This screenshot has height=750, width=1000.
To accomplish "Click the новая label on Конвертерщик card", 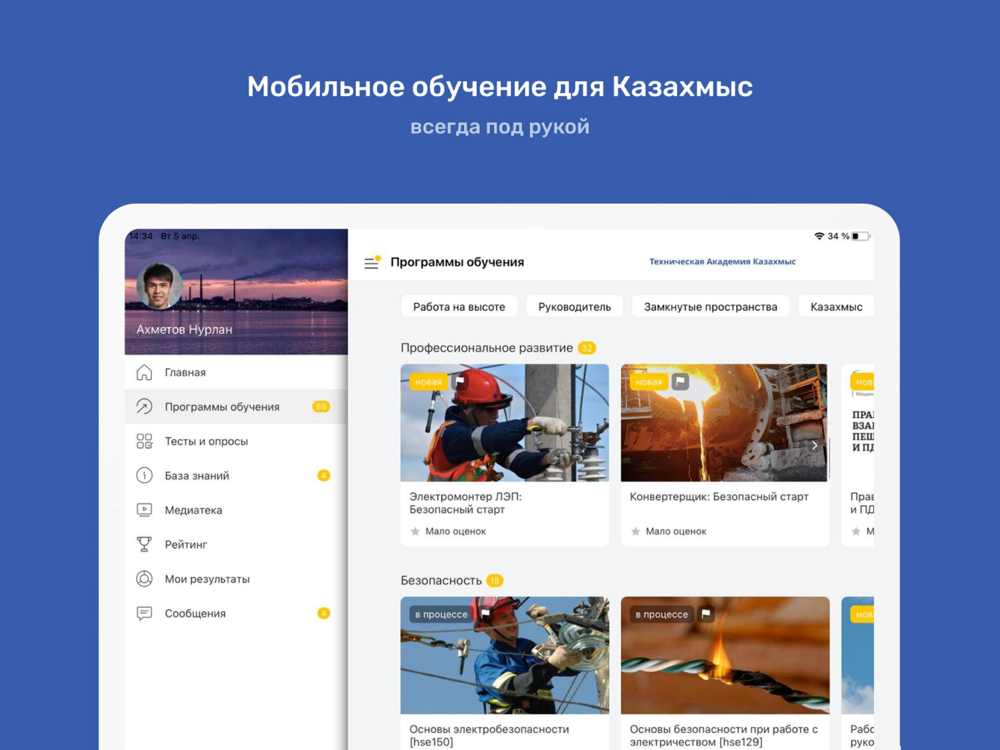I will coord(649,381).
